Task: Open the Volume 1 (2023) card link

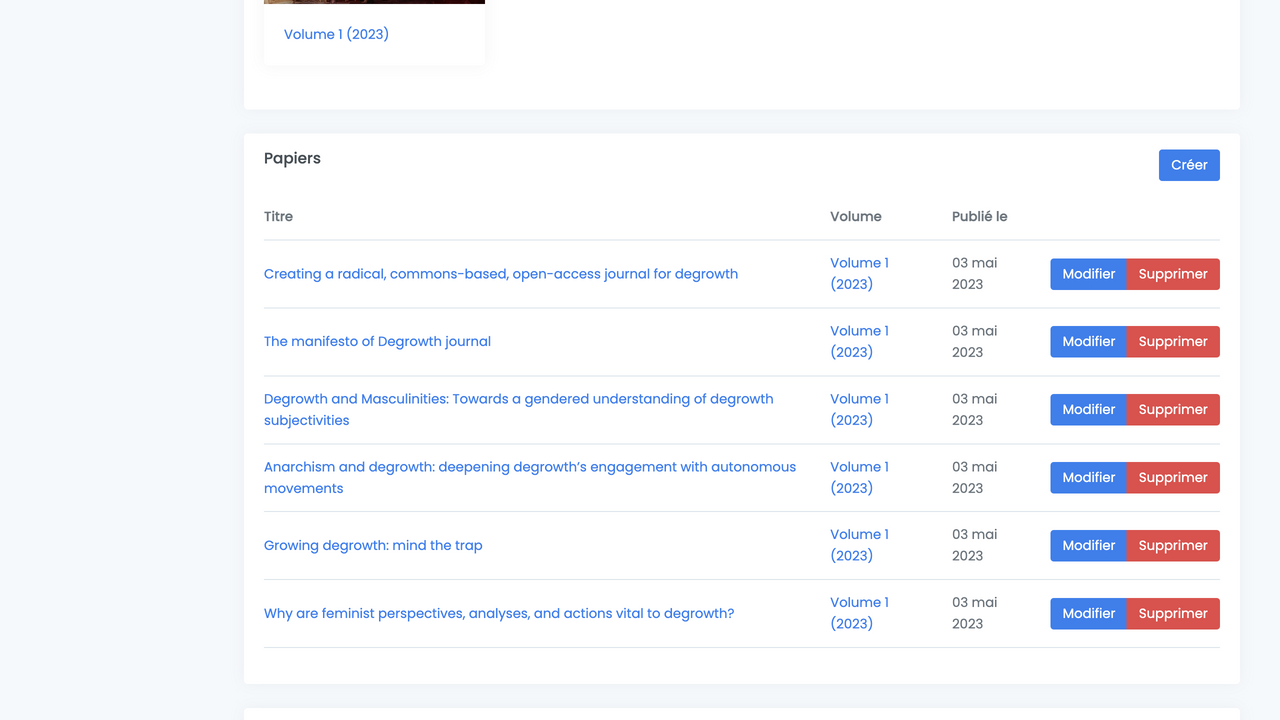Action: 336,34
